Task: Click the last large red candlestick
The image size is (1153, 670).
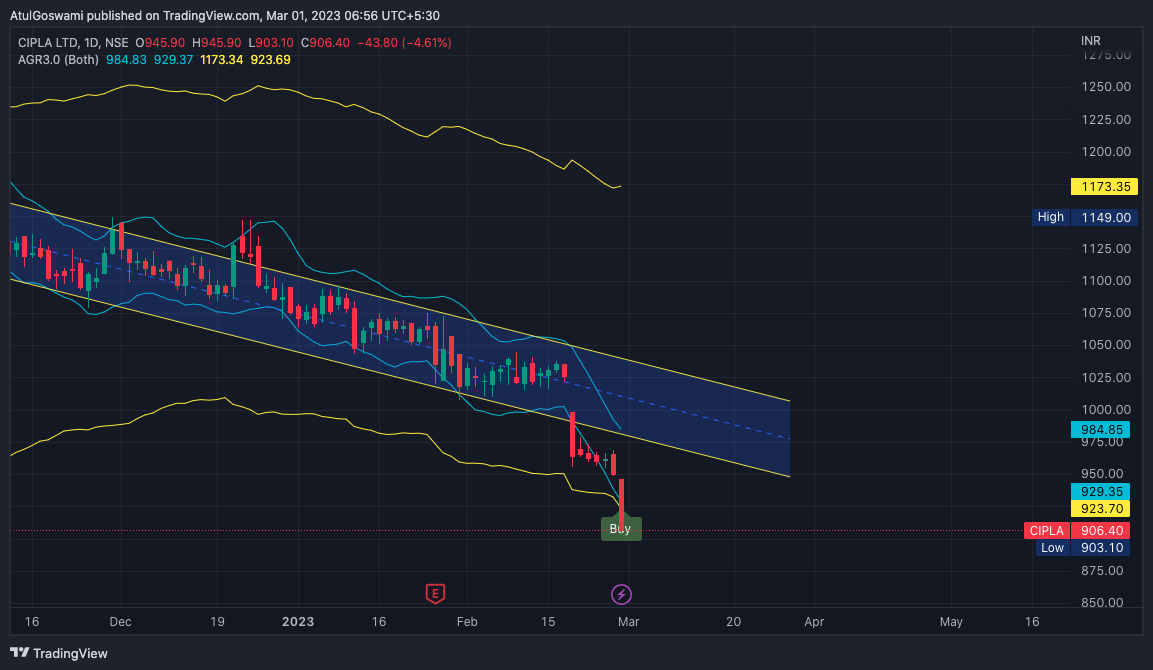Action: click(x=621, y=504)
